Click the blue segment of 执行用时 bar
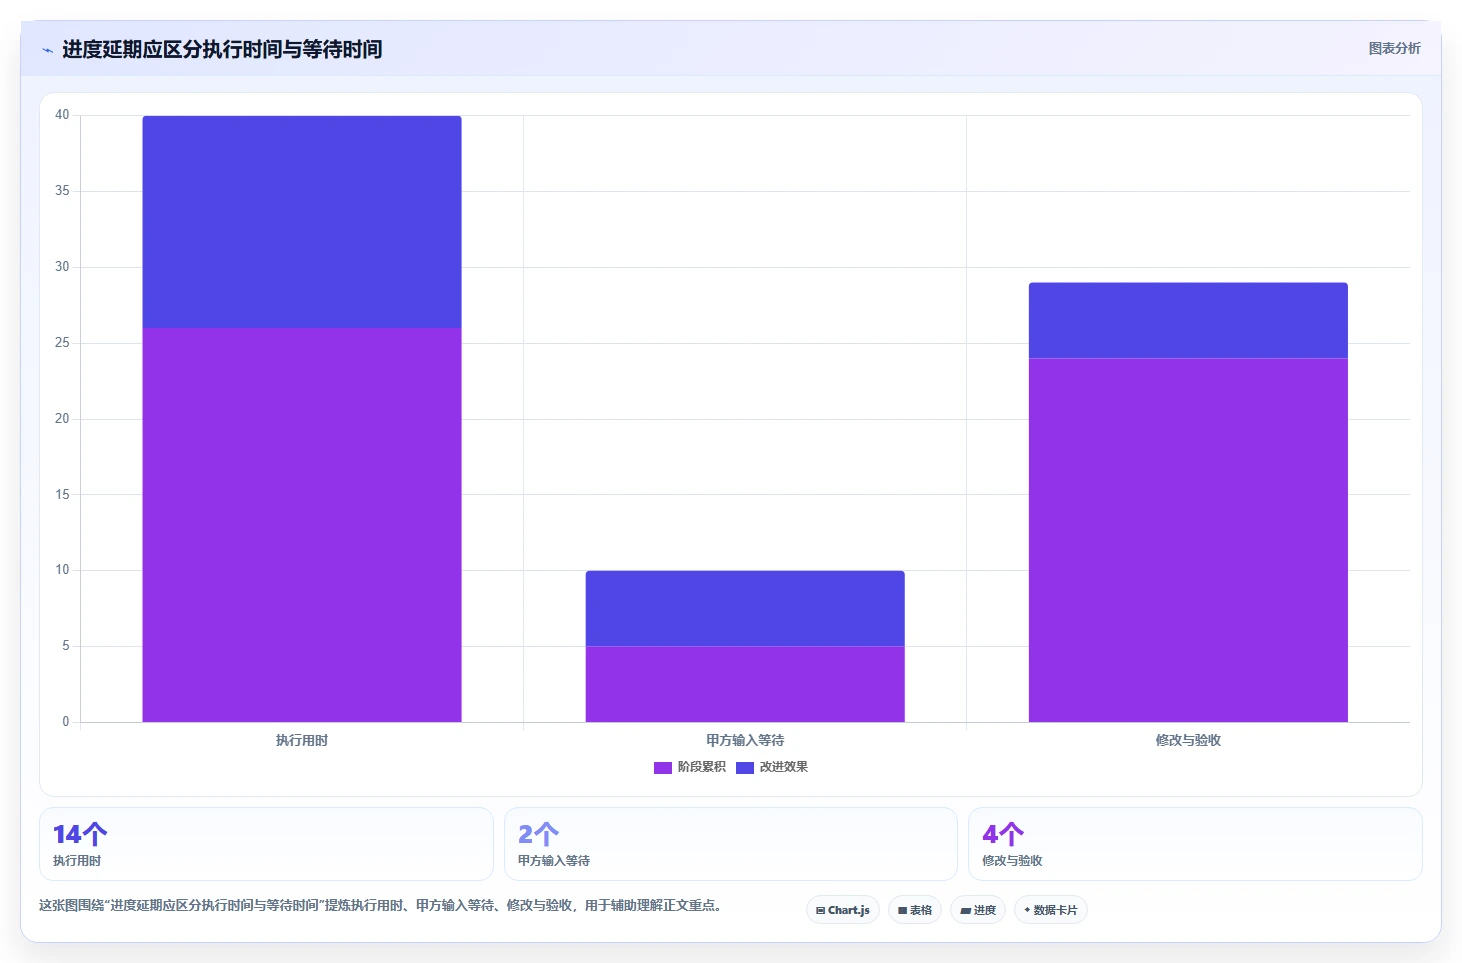Screen dimensions: 1462x963 pos(302,222)
